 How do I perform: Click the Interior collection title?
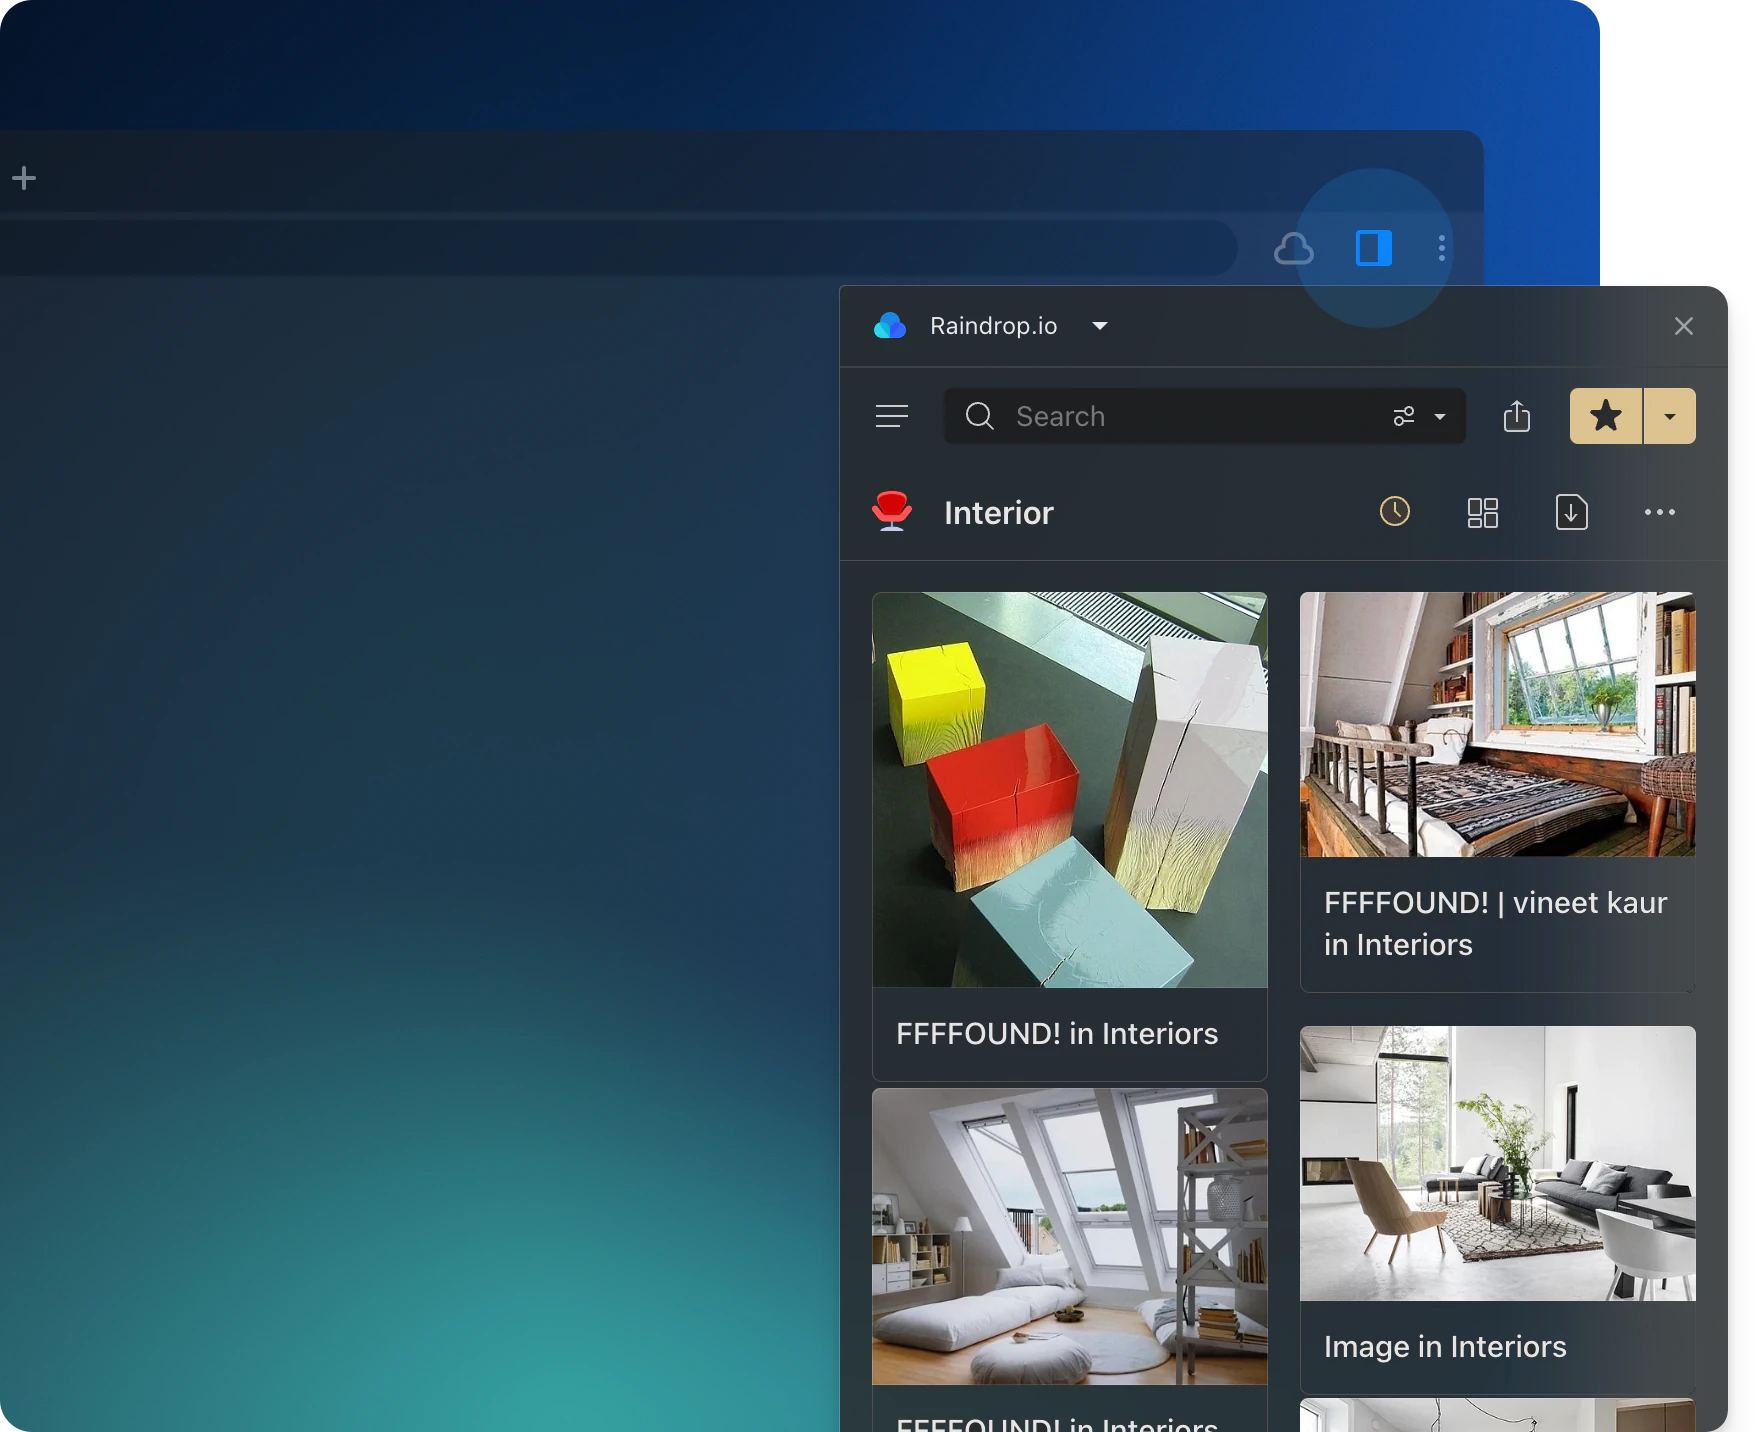coord(998,513)
